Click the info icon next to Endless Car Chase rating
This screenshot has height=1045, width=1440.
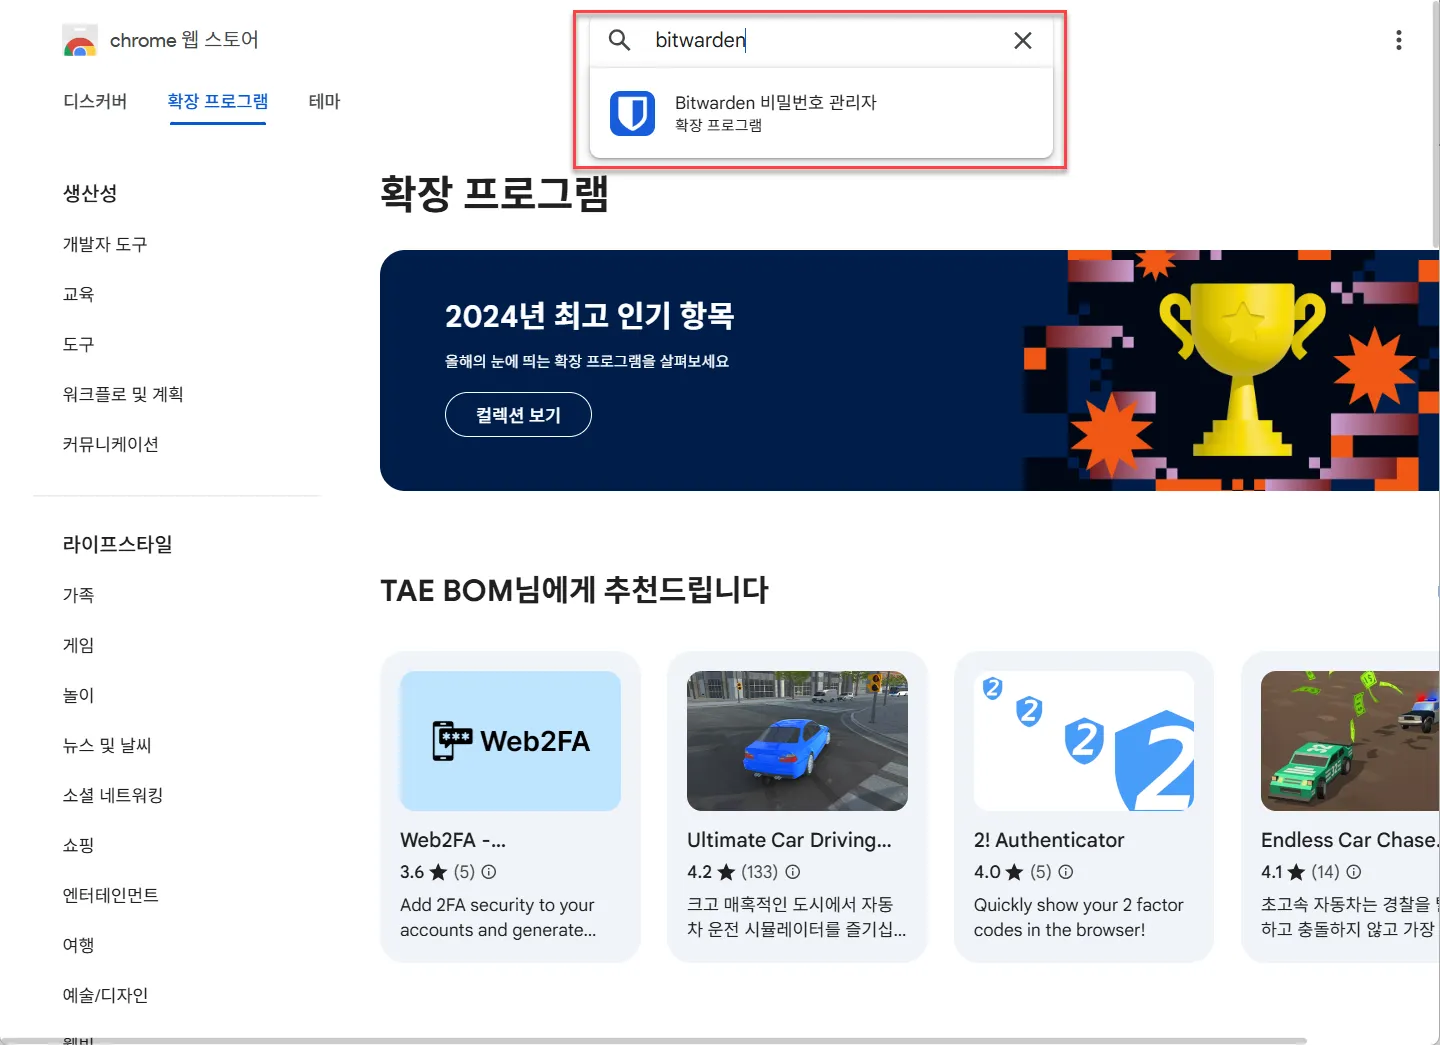pyautogui.click(x=1354, y=872)
